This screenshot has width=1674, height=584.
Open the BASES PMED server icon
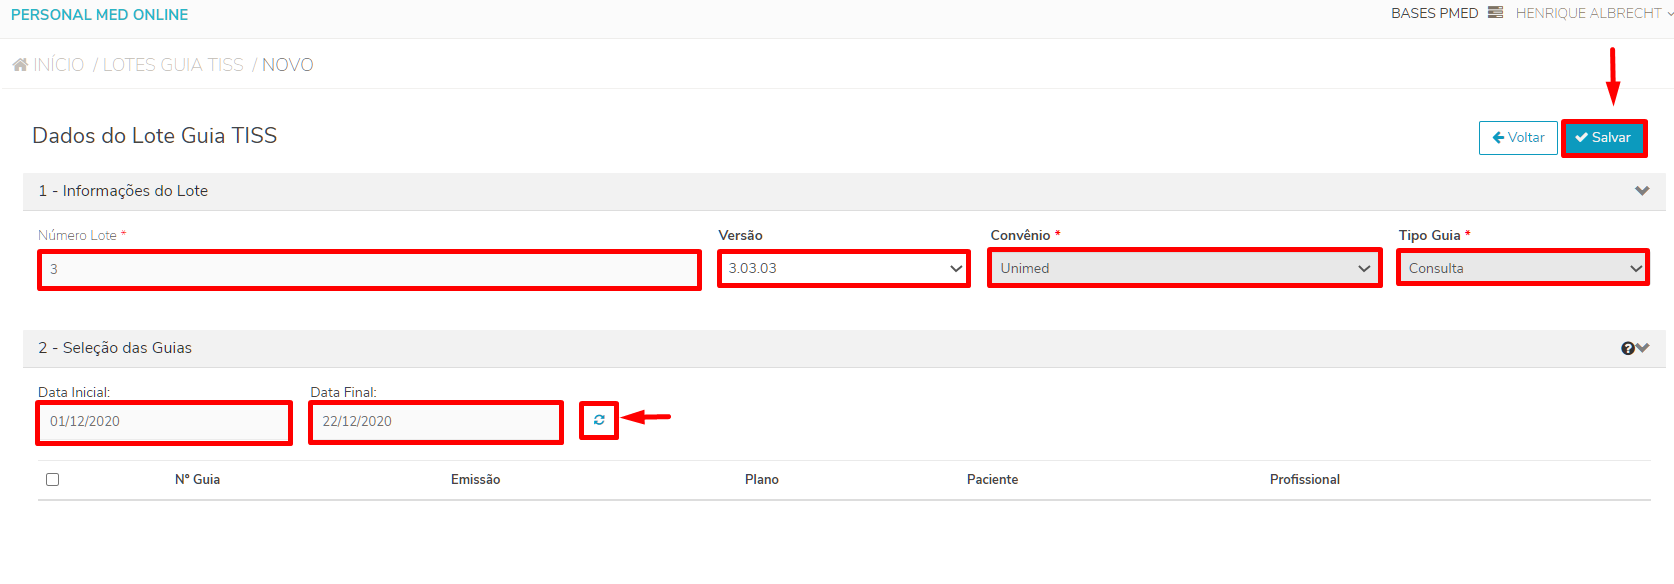coord(1495,13)
